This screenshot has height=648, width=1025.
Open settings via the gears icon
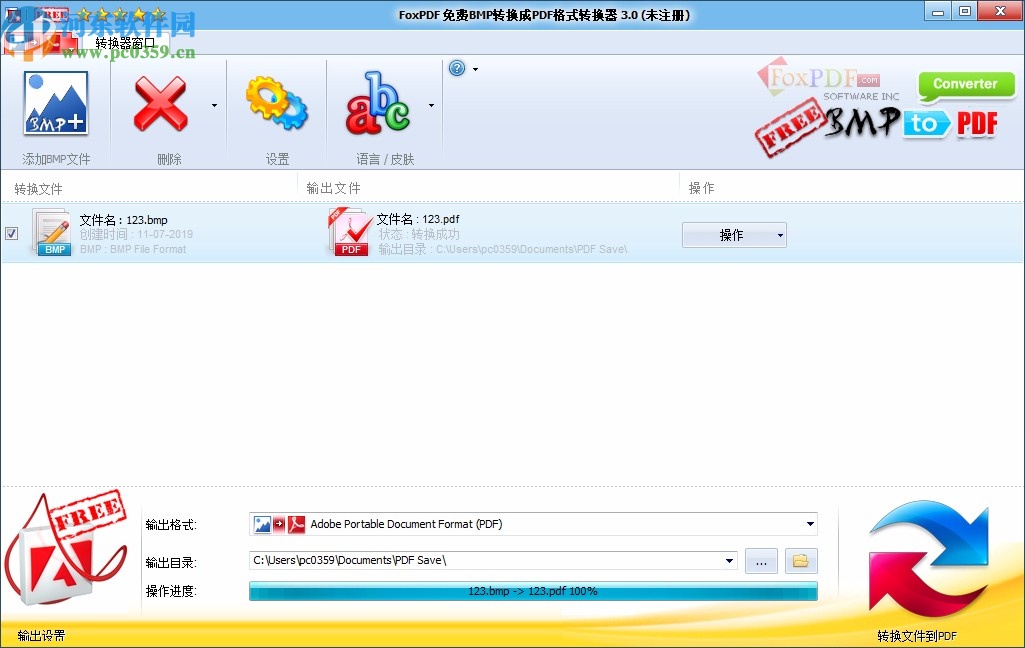(277, 103)
